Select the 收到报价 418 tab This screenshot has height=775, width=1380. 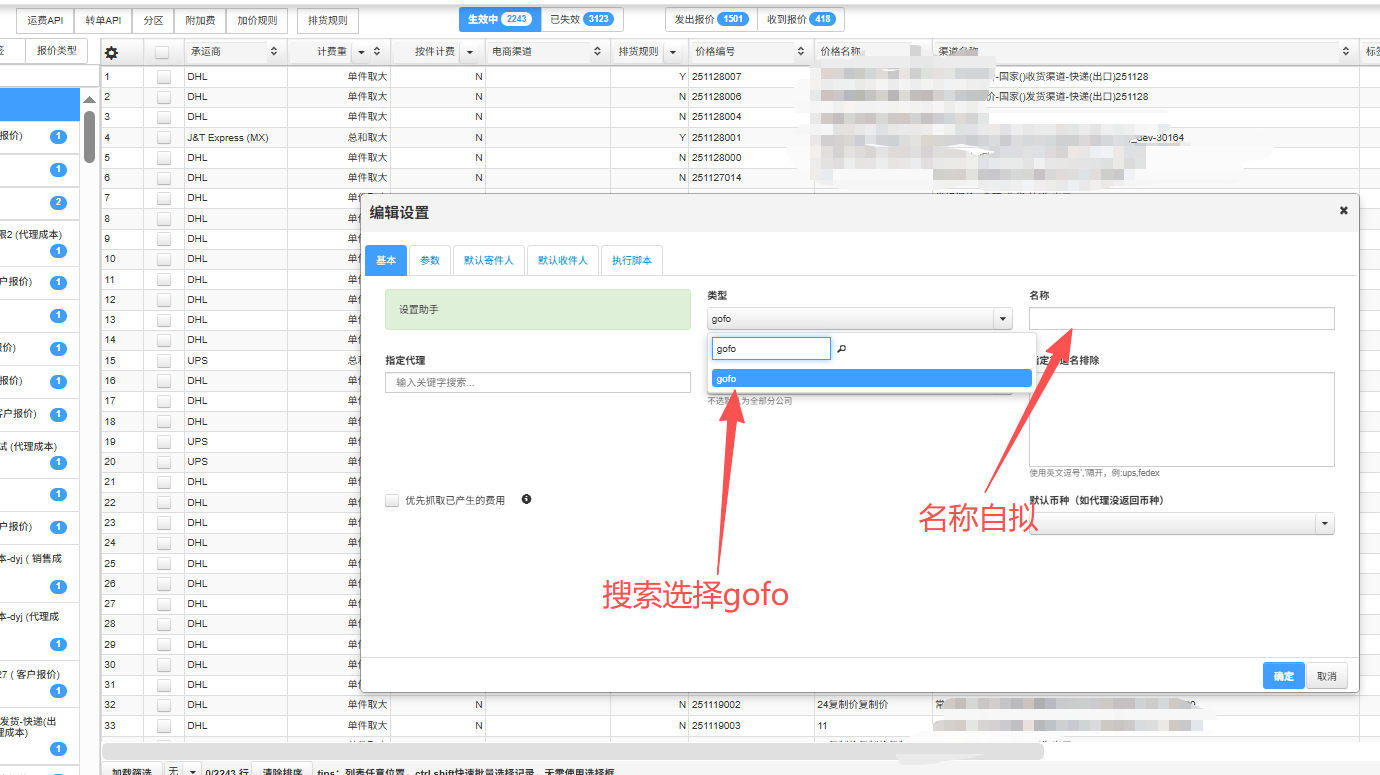[800, 19]
